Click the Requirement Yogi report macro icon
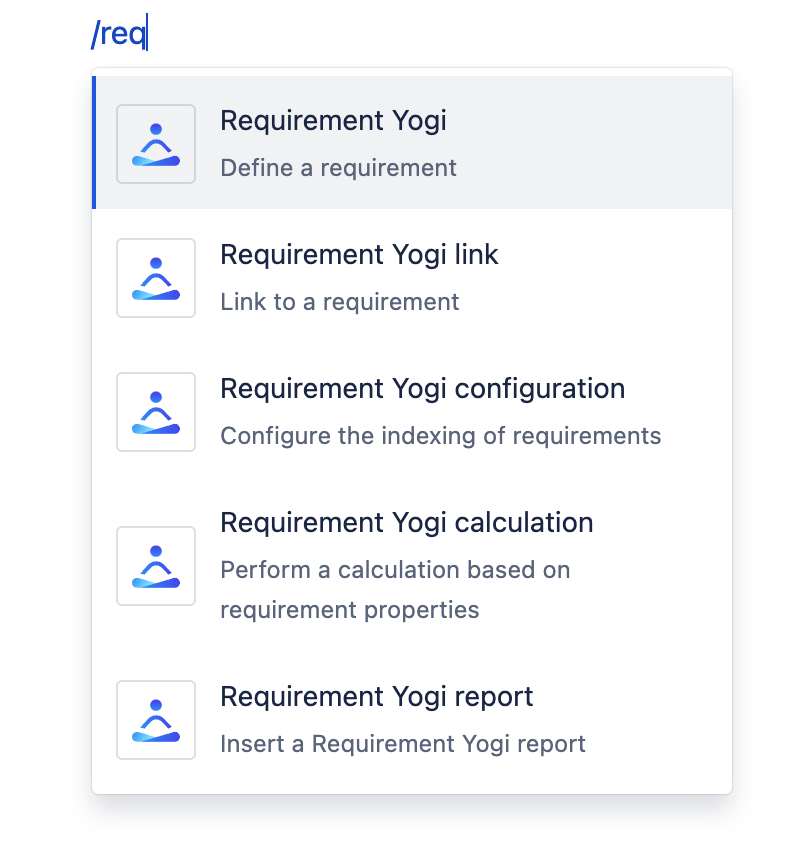This screenshot has height=864, width=794. pyautogui.click(x=156, y=720)
